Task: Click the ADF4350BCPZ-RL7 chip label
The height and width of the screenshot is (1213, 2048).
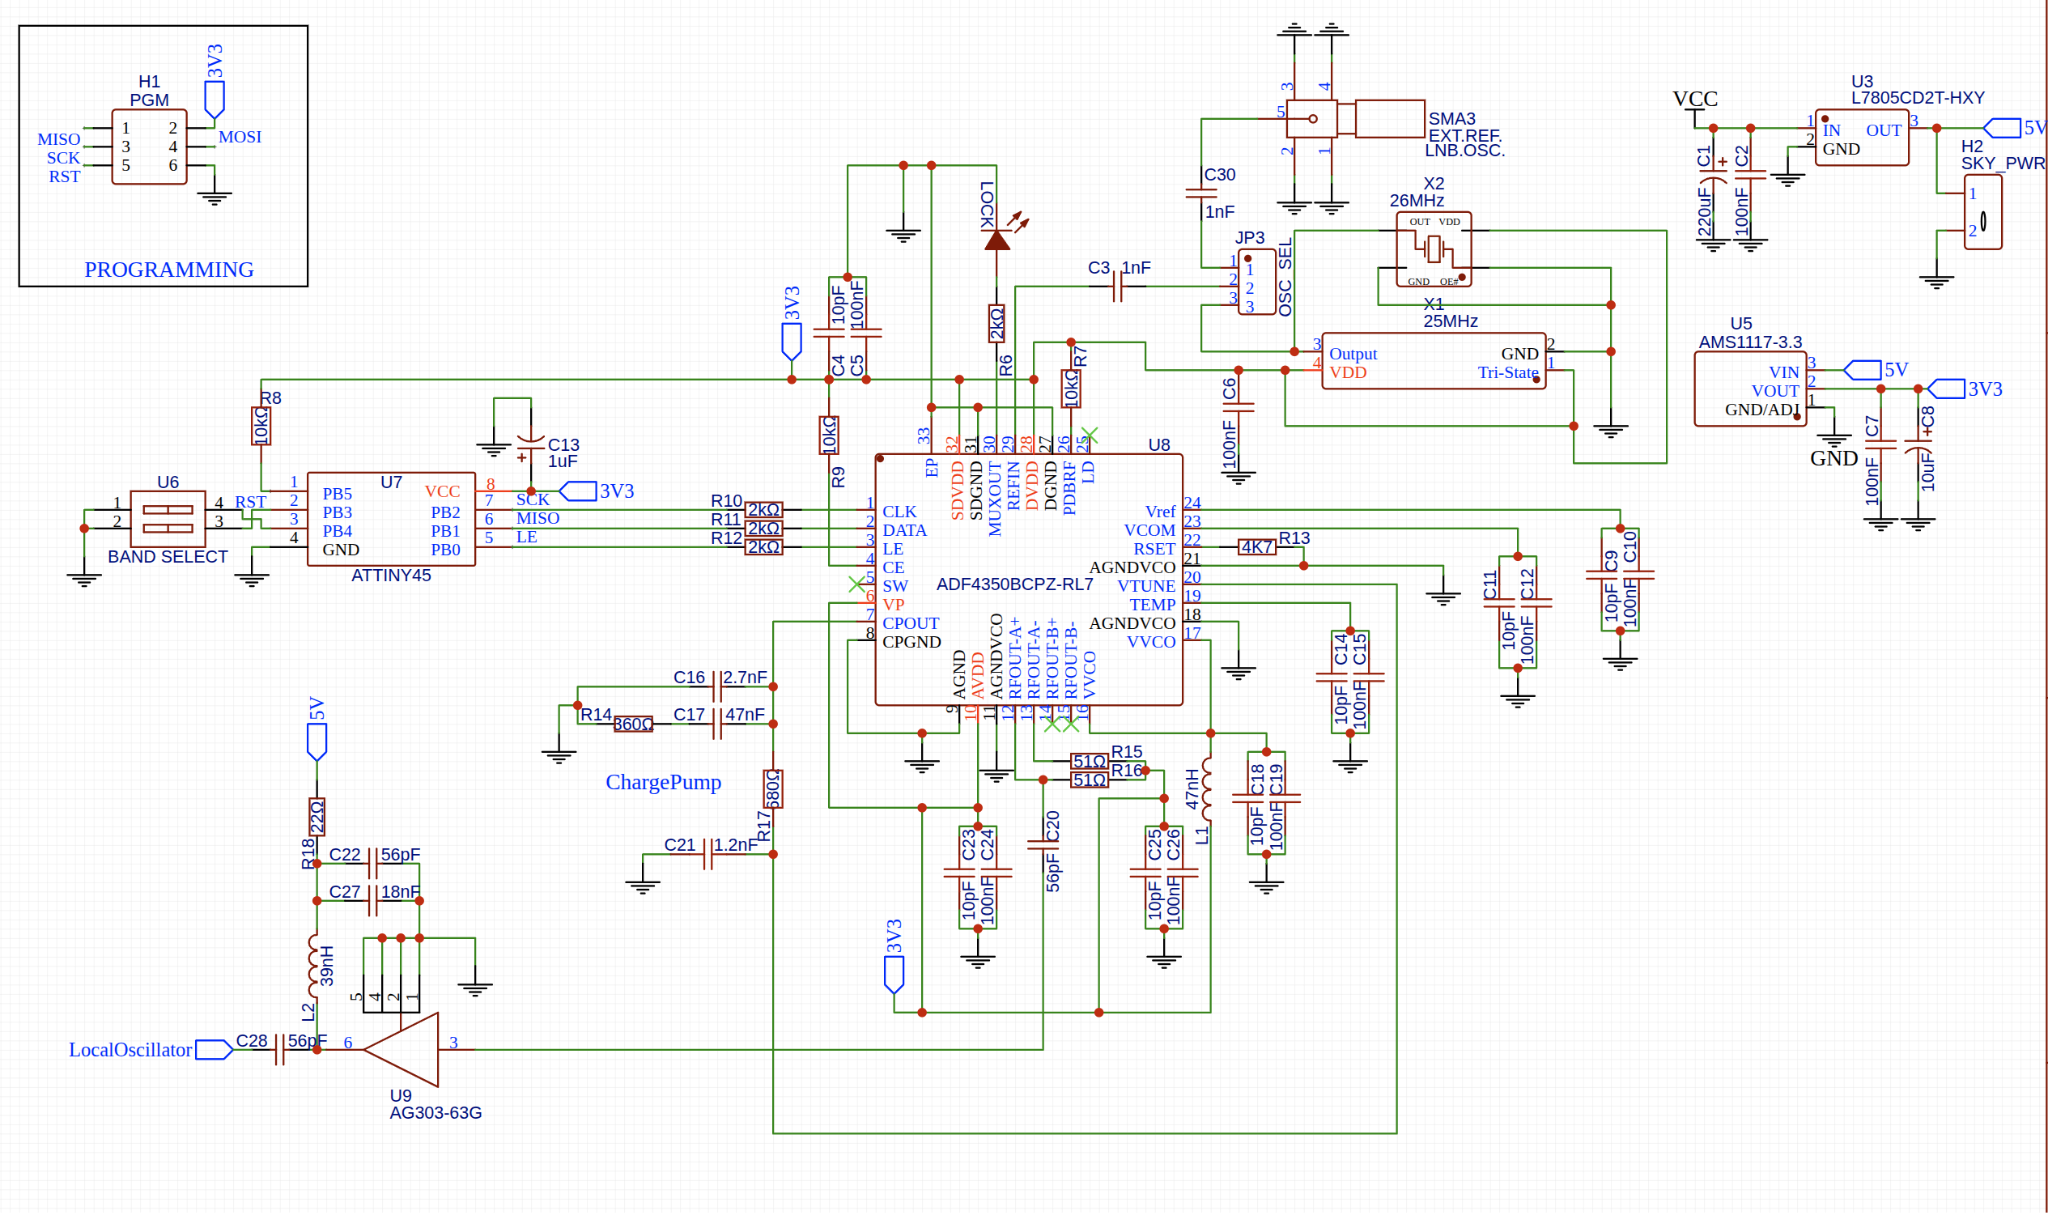Action: click(x=1014, y=584)
